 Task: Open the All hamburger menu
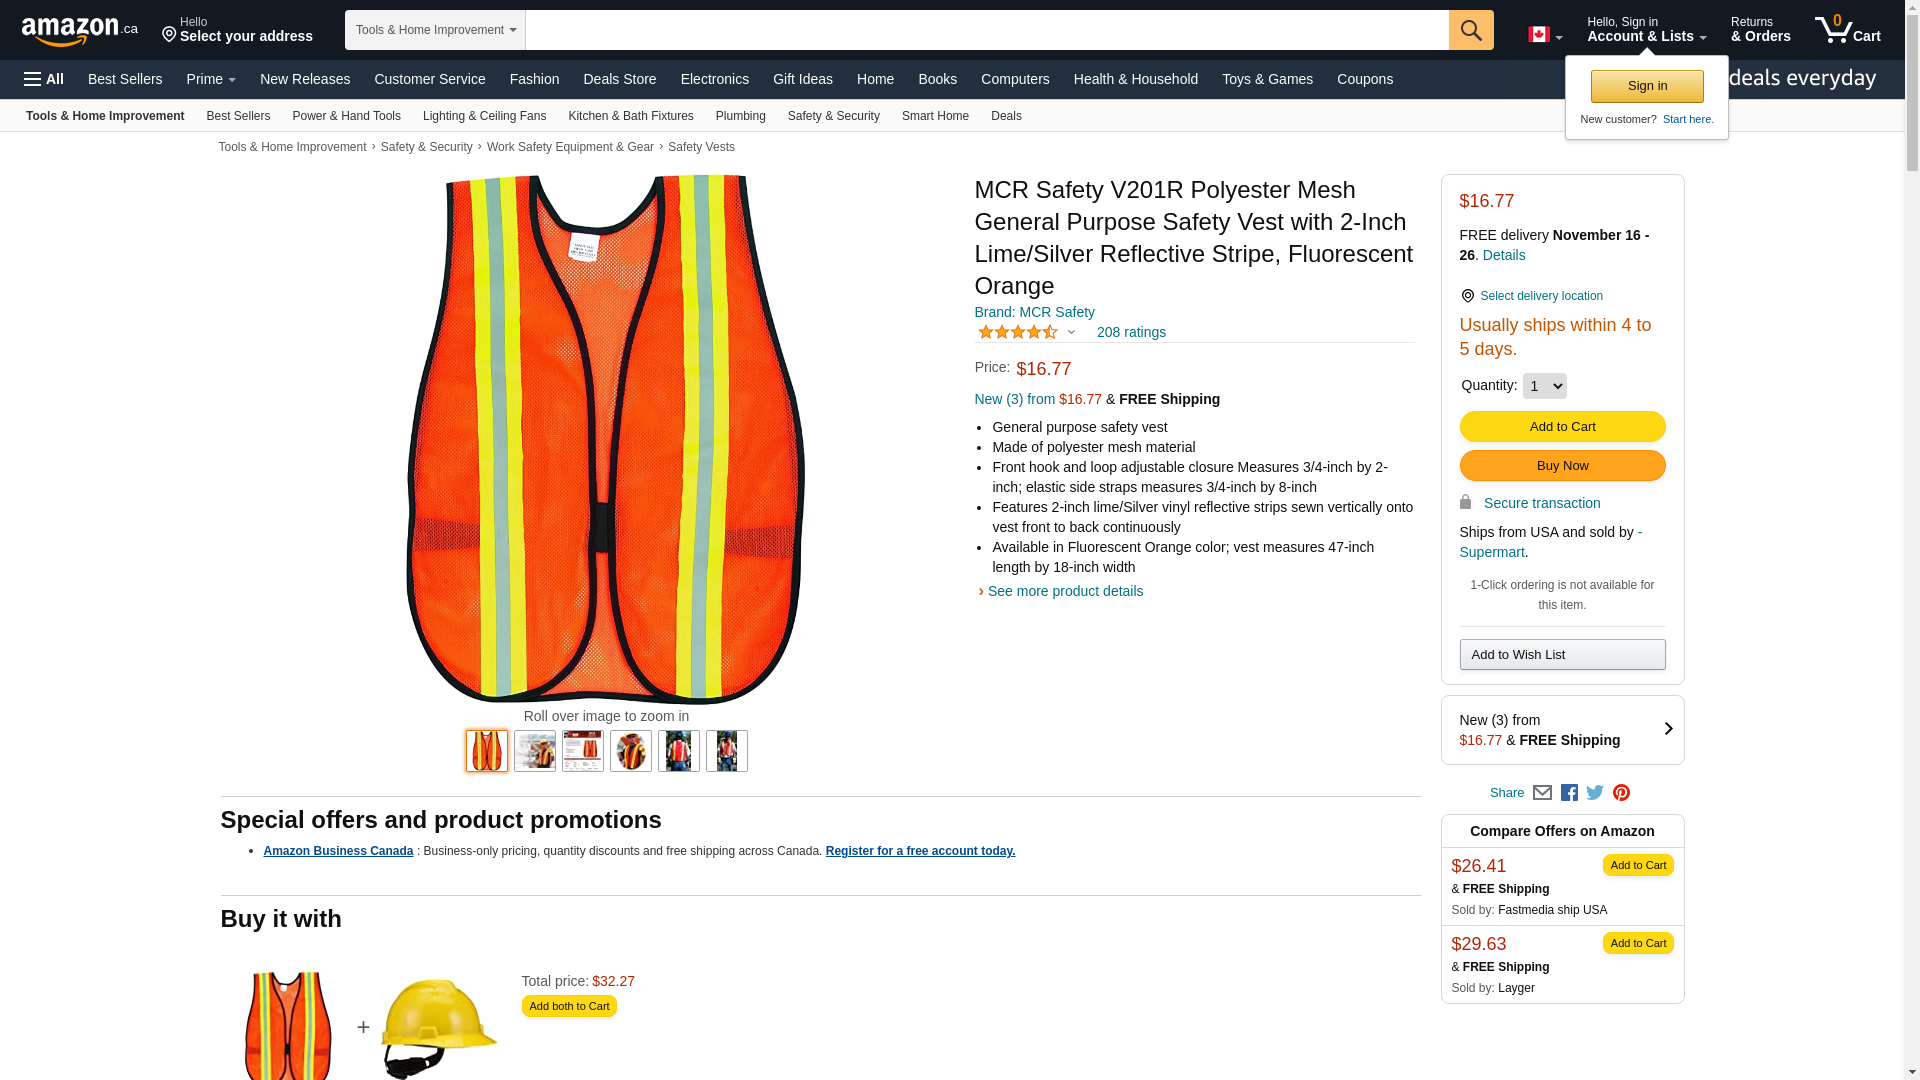44,79
